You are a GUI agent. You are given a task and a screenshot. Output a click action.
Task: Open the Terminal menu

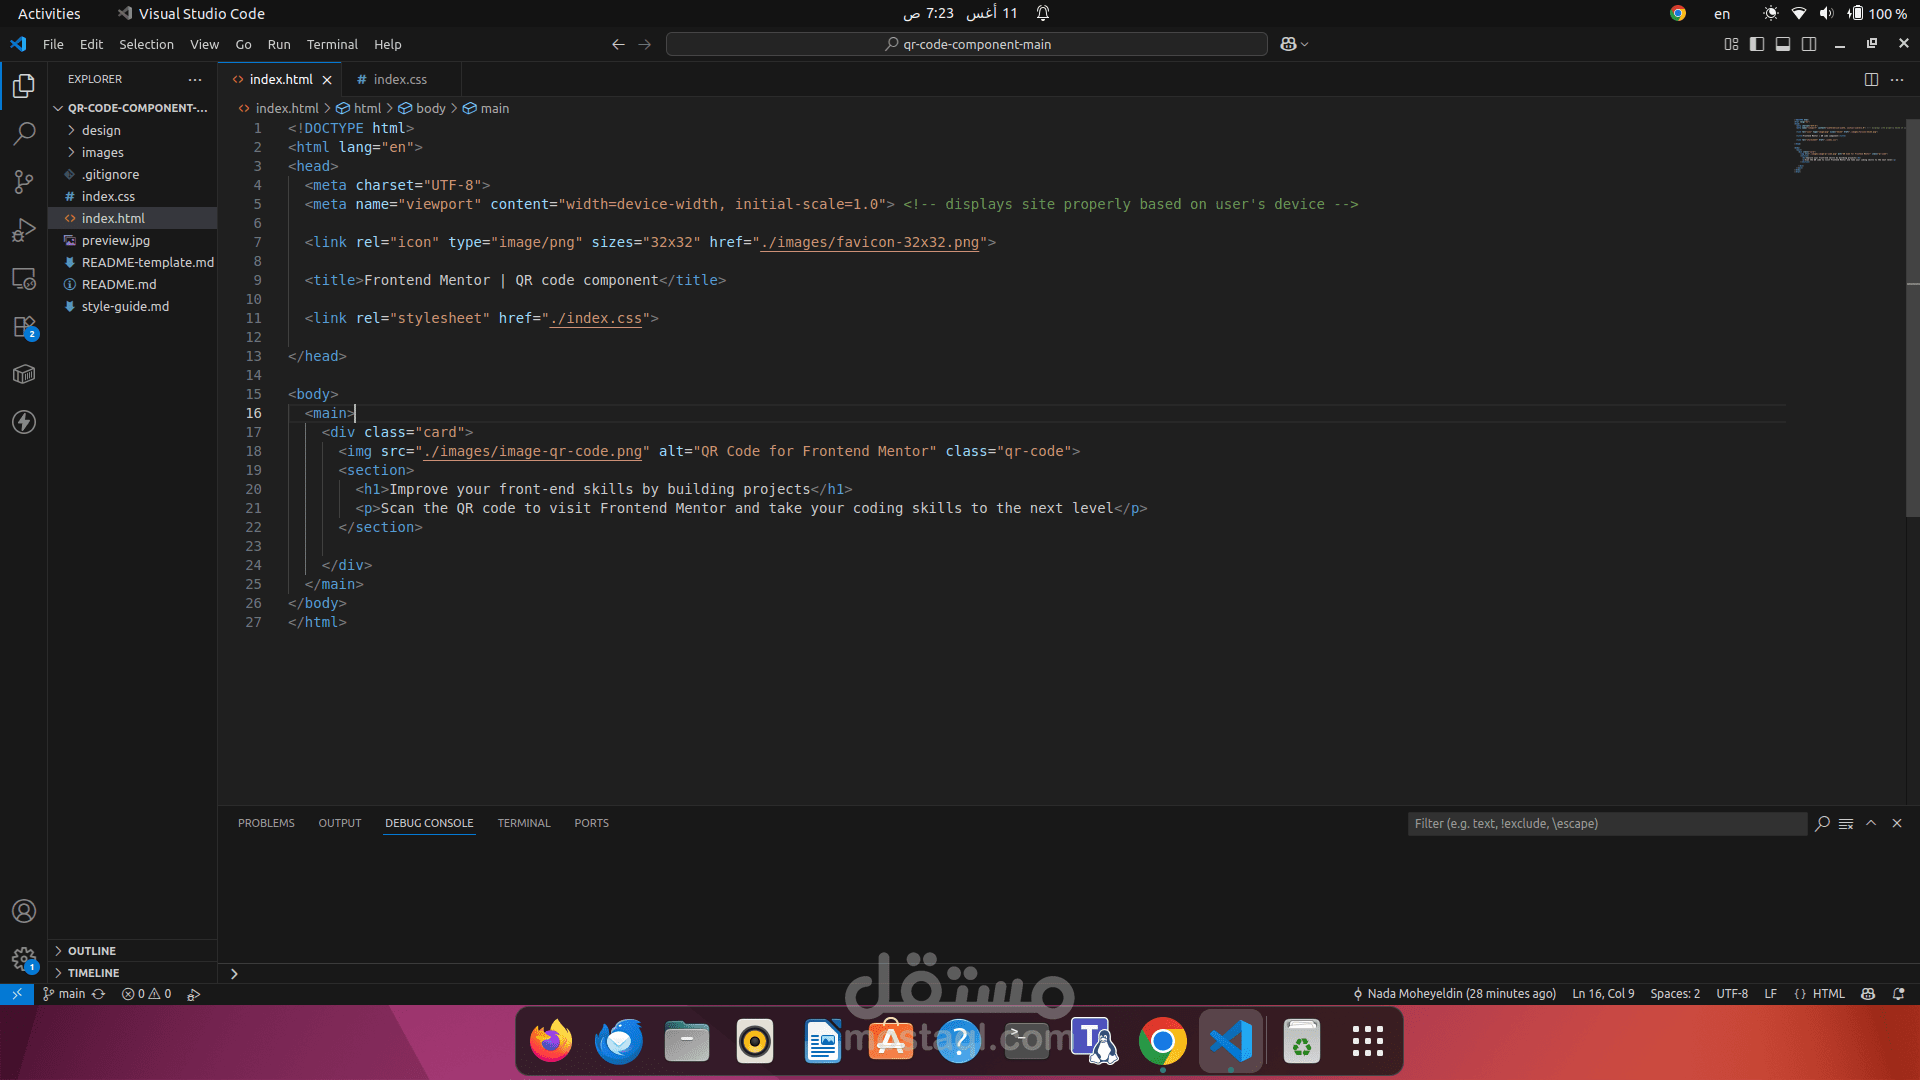point(332,44)
